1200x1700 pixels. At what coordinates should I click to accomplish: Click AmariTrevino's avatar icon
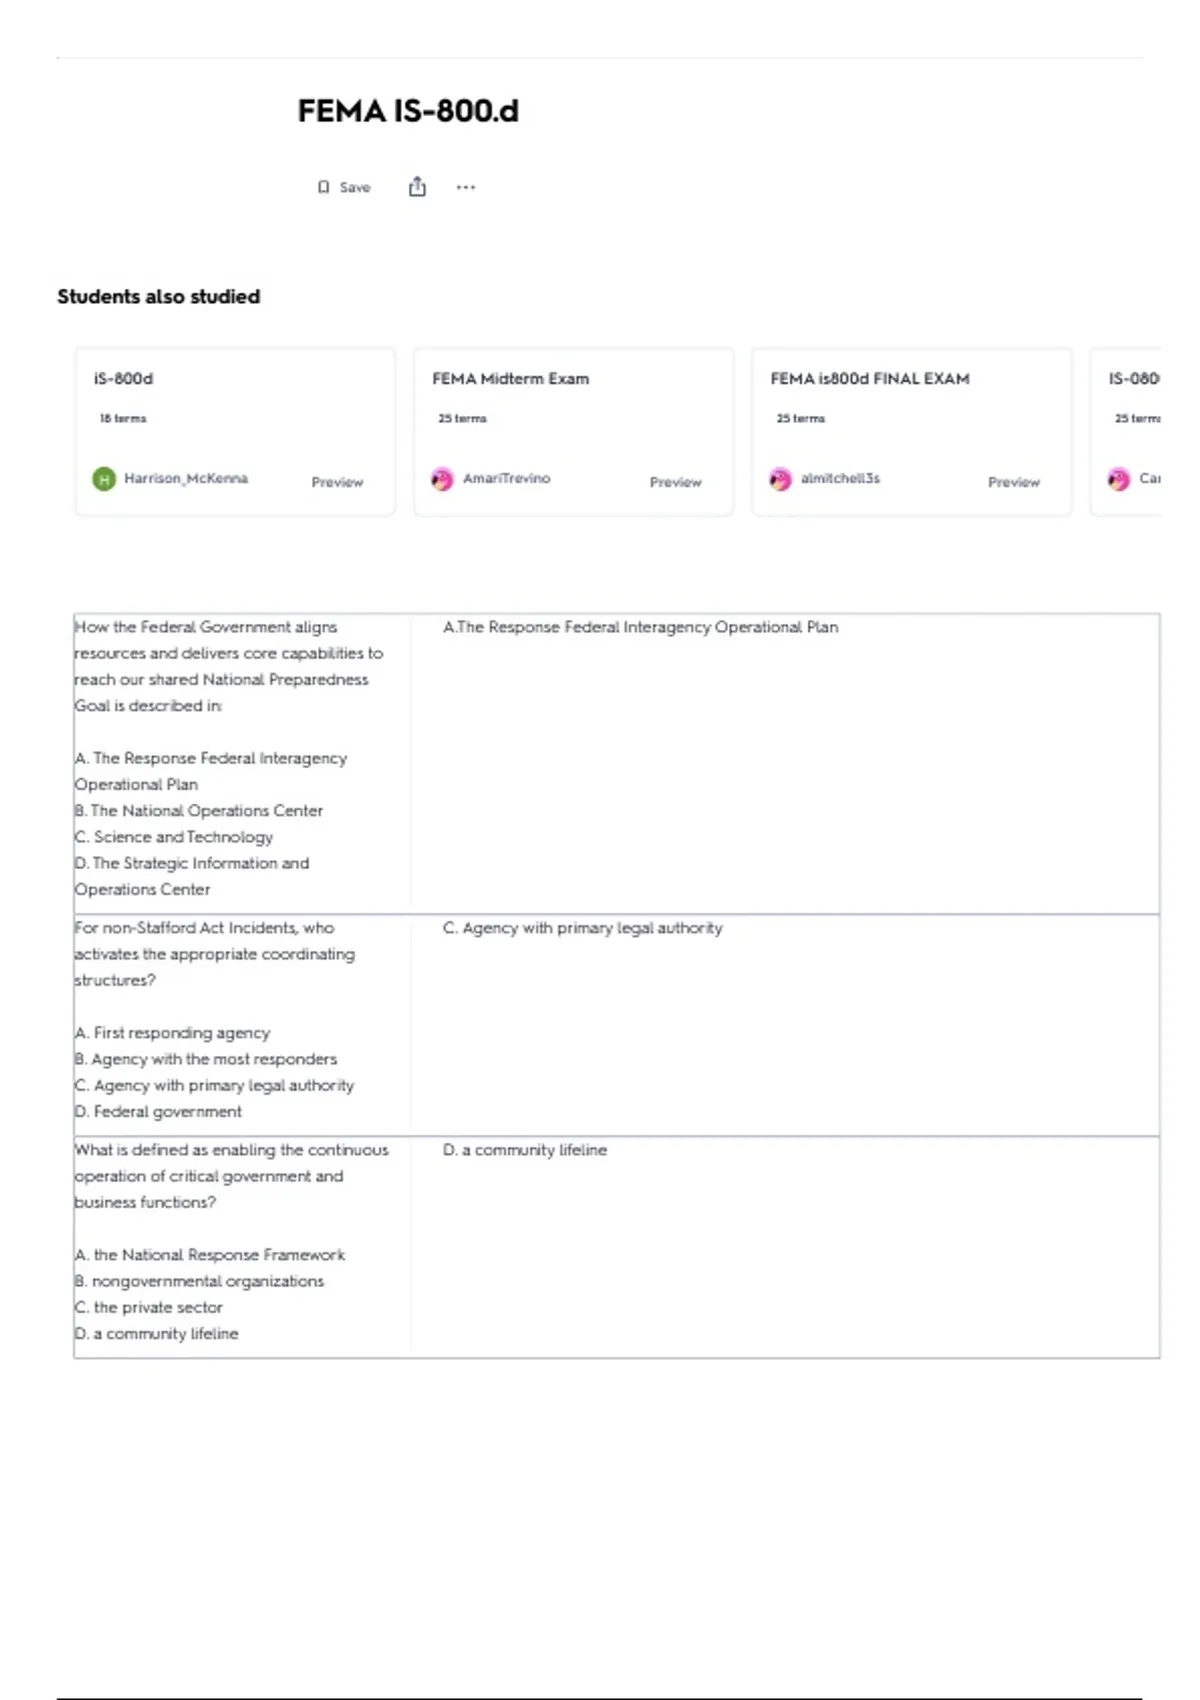442,479
